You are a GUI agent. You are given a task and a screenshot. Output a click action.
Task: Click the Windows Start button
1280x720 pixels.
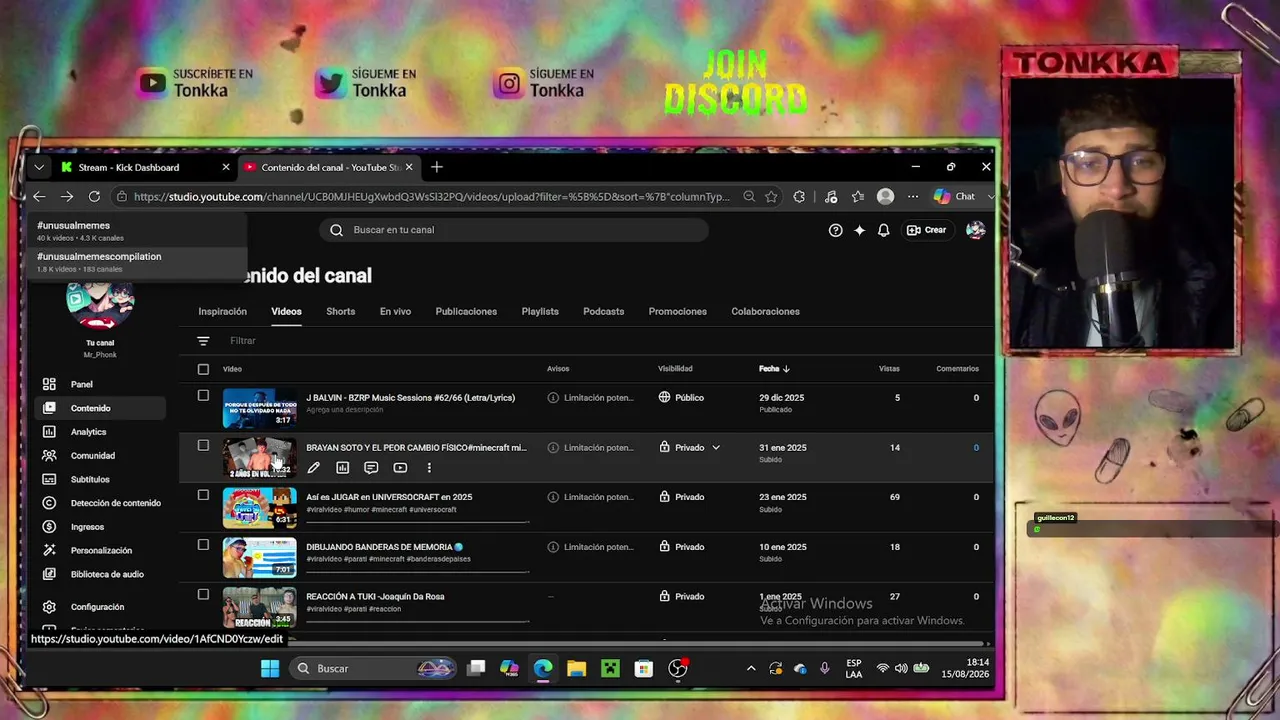tap(270, 668)
